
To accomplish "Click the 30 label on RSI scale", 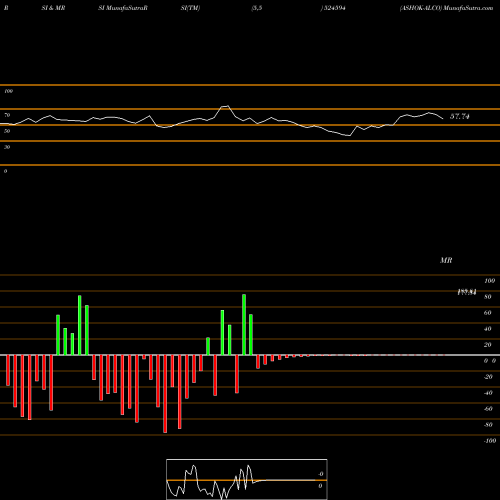I will coord(7,147).
